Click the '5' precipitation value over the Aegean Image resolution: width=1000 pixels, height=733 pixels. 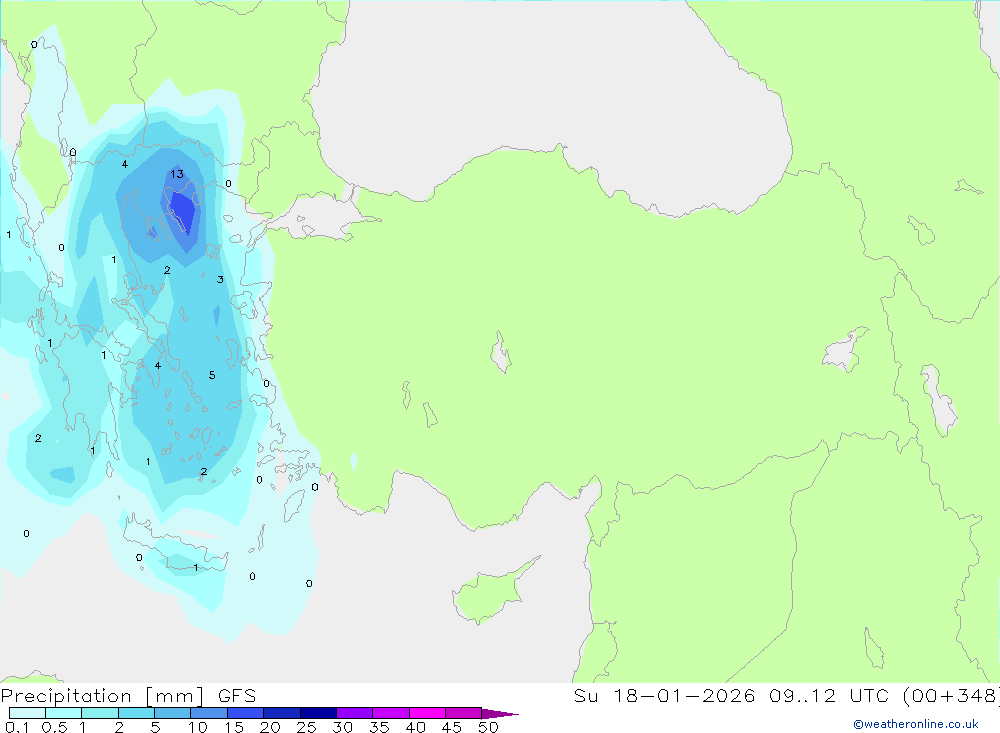212,375
